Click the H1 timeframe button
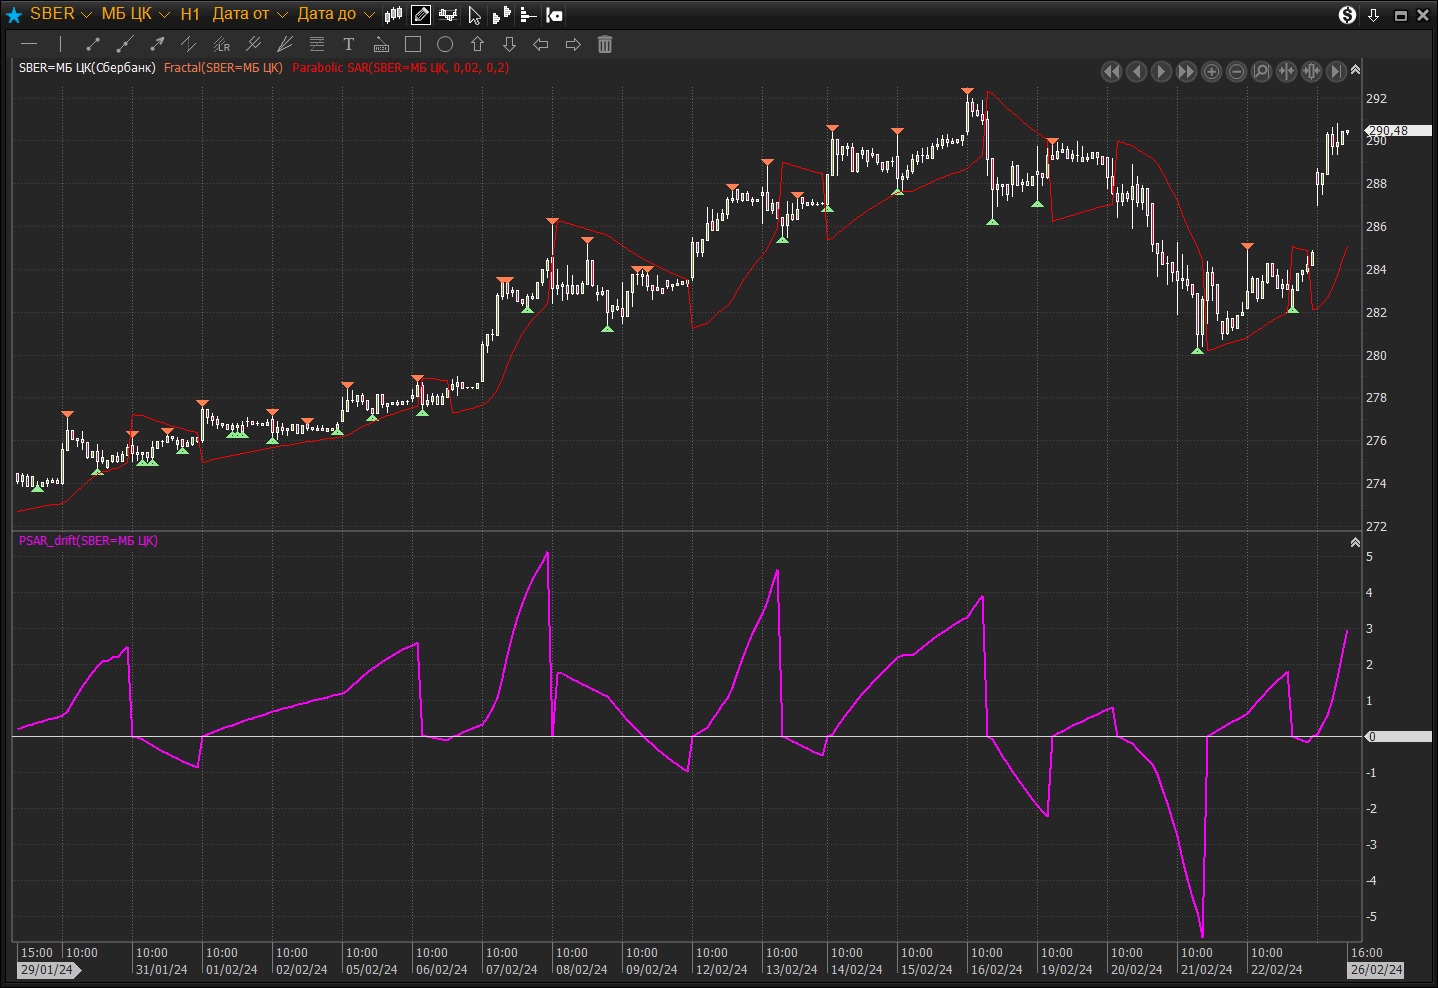This screenshot has height=988, width=1438. click(x=190, y=14)
